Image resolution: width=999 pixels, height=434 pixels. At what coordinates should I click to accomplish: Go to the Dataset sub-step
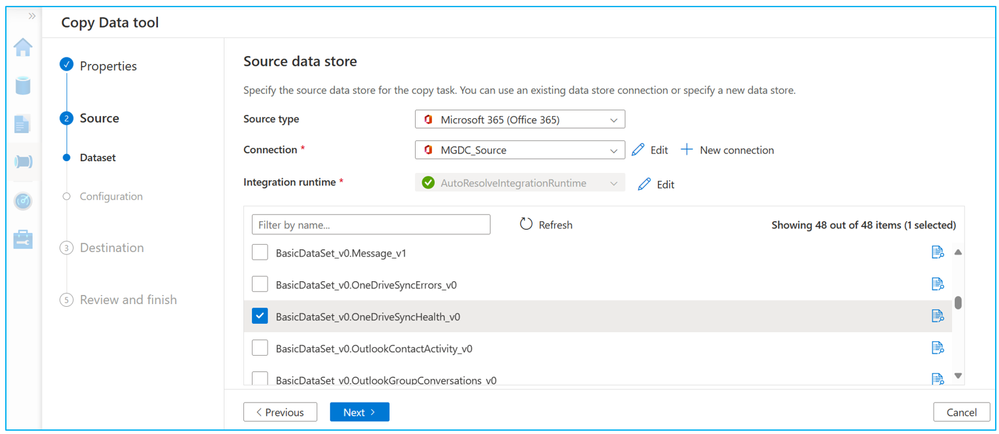[x=97, y=158]
